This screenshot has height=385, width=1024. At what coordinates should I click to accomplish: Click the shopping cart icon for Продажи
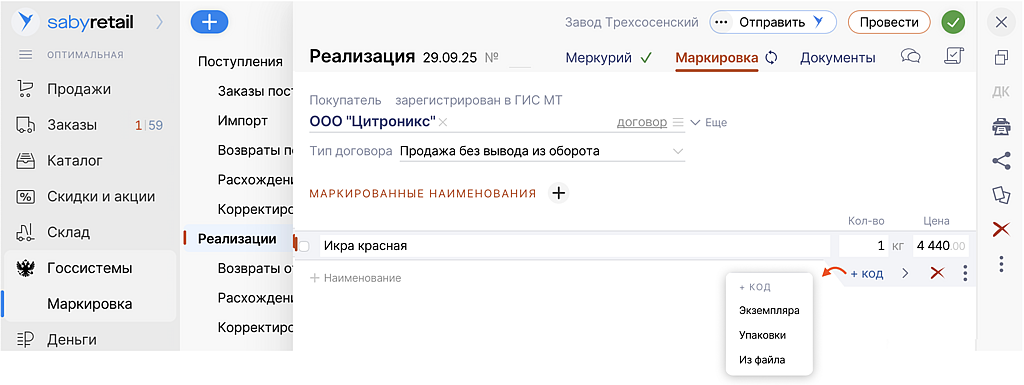(x=25, y=89)
